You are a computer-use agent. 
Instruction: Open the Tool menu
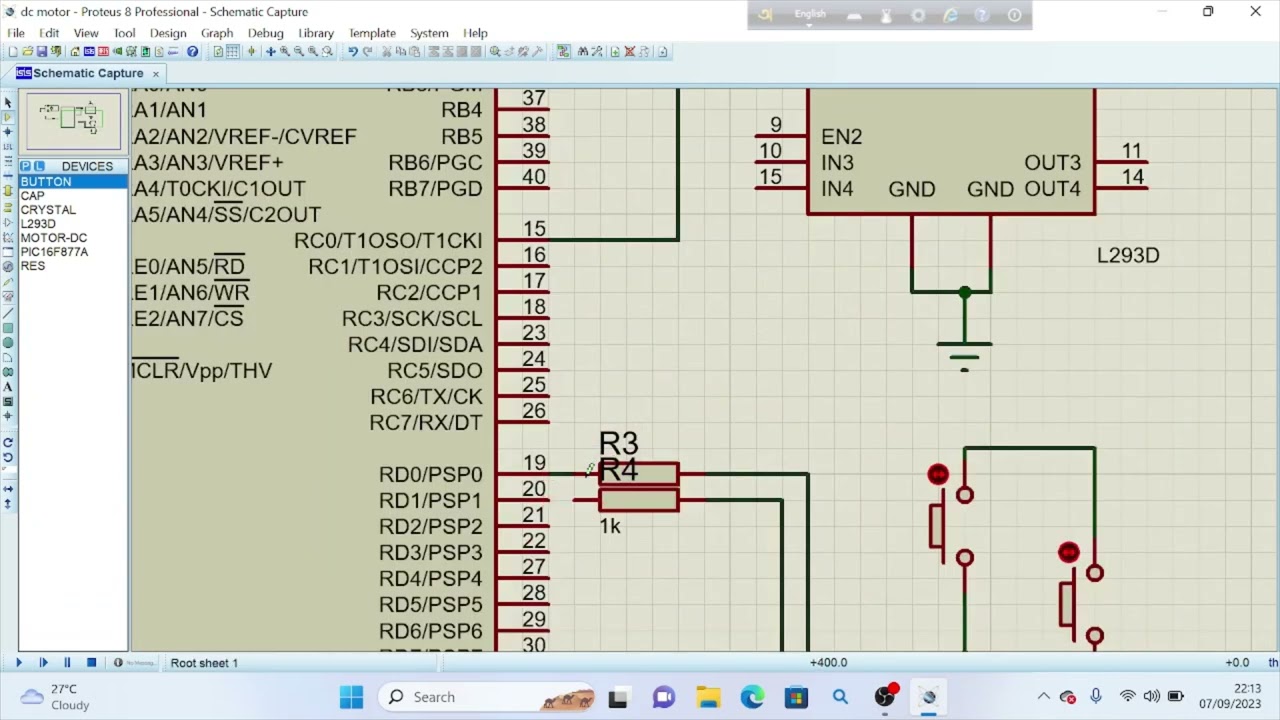[x=124, y=33]
